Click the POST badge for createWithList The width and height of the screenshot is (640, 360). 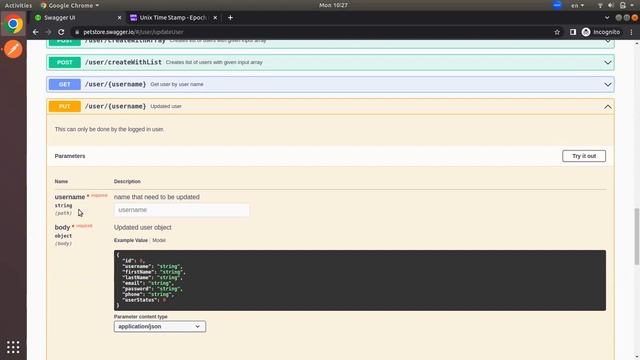[x=64, y=62]
